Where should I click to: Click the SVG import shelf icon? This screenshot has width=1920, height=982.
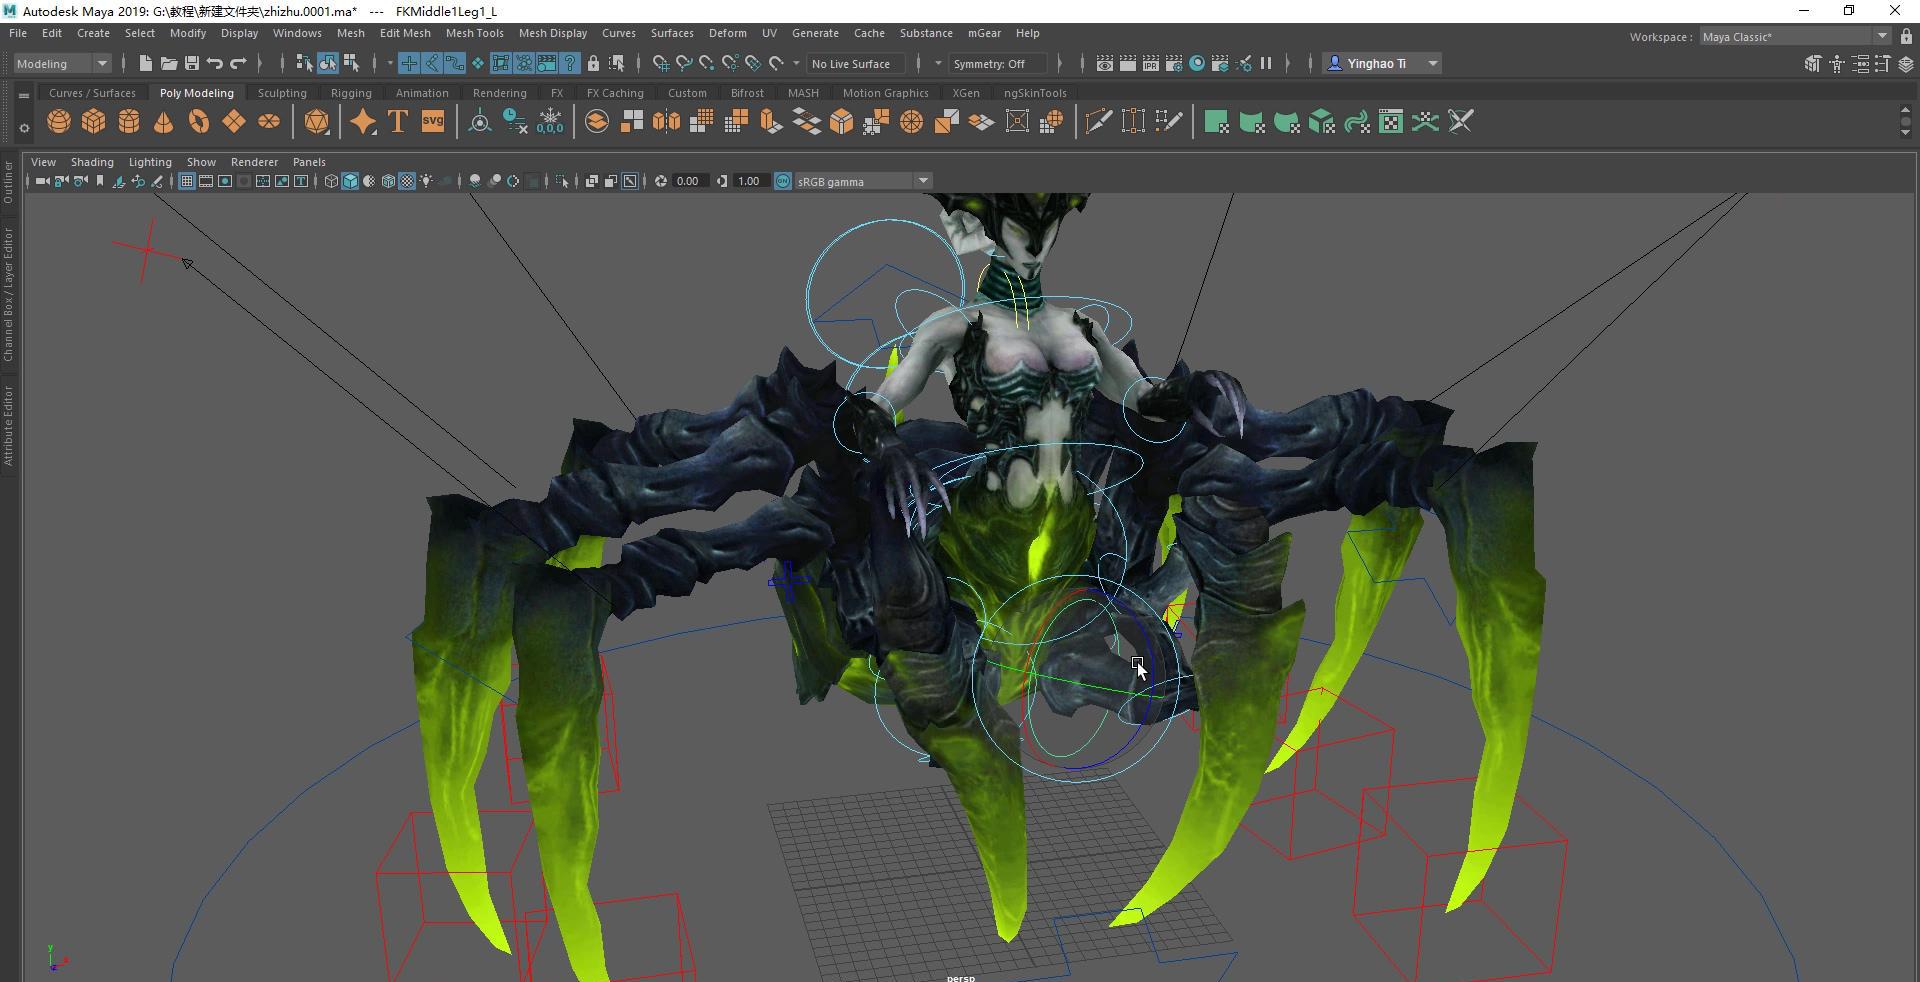point(433,122)
